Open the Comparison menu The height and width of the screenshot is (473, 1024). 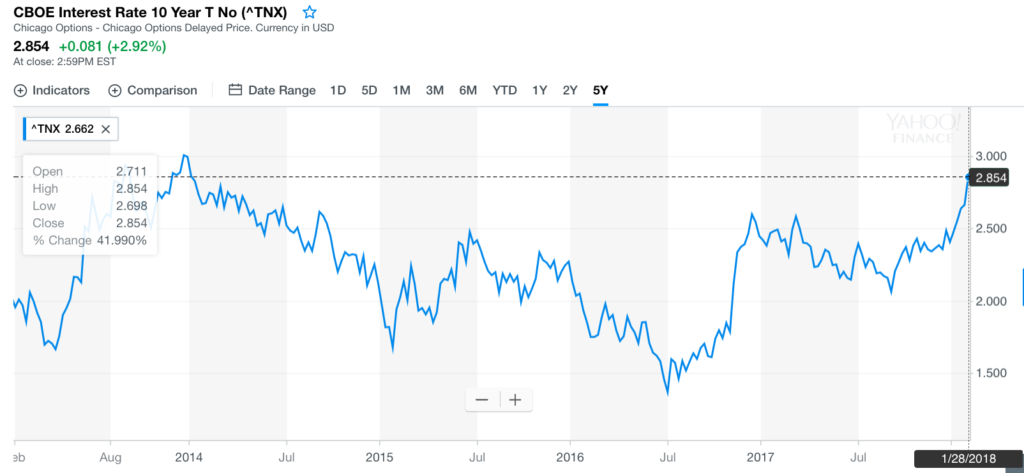[162, 90]
